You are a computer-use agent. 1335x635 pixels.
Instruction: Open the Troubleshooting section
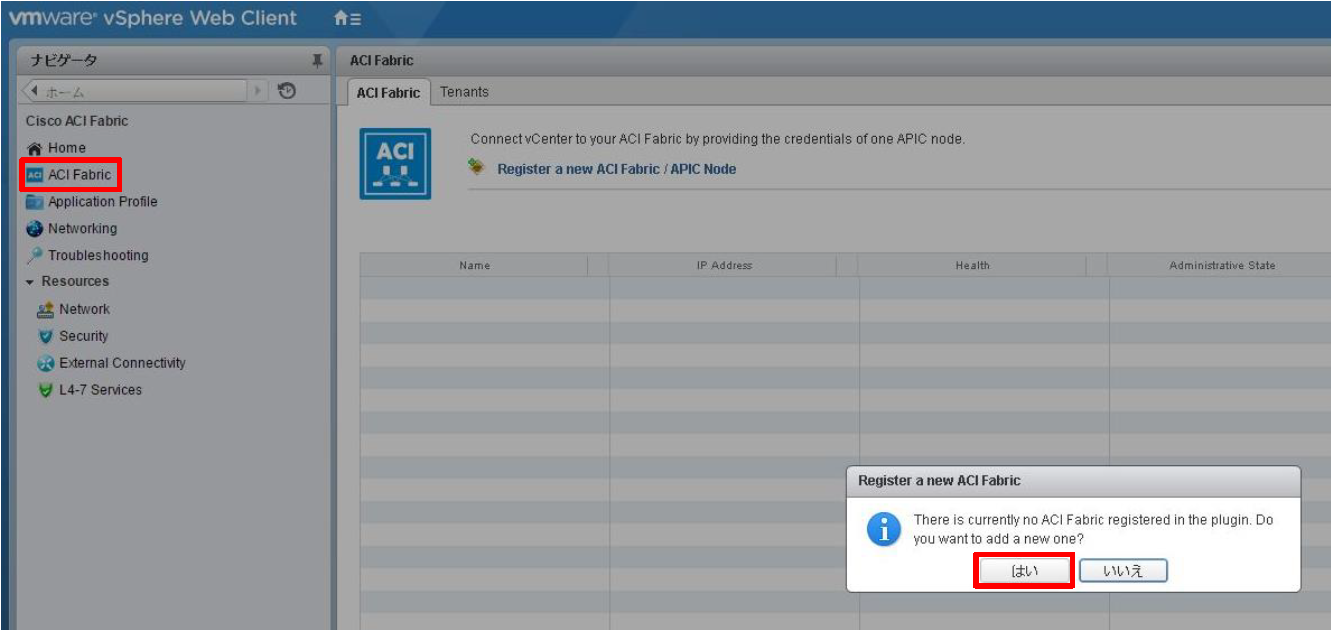point(98,255)
